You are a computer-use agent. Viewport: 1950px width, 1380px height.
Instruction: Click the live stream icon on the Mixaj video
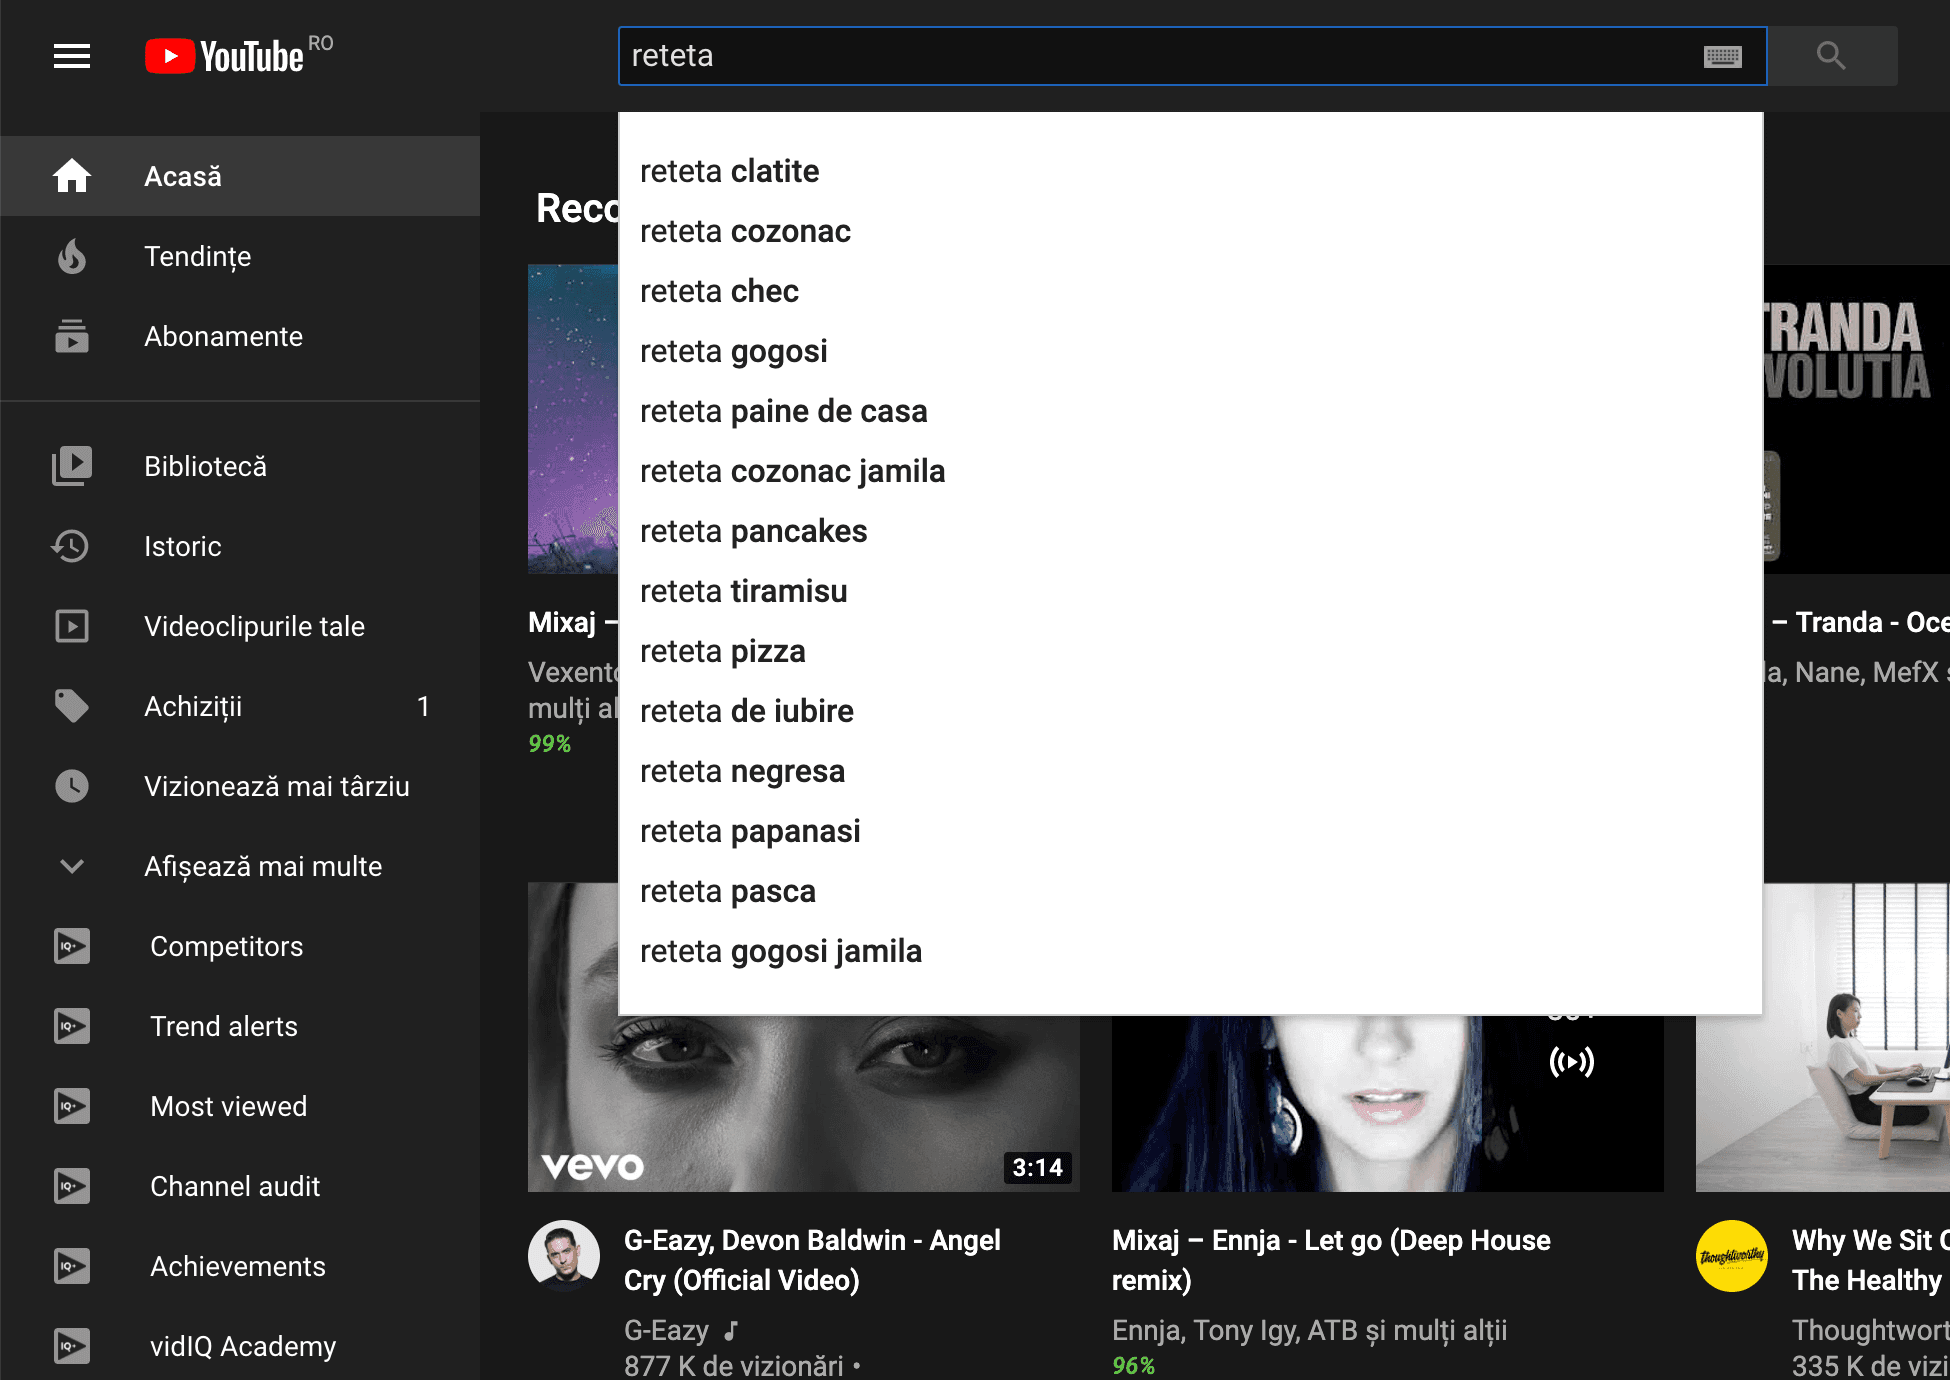tap(1573, 1062)
